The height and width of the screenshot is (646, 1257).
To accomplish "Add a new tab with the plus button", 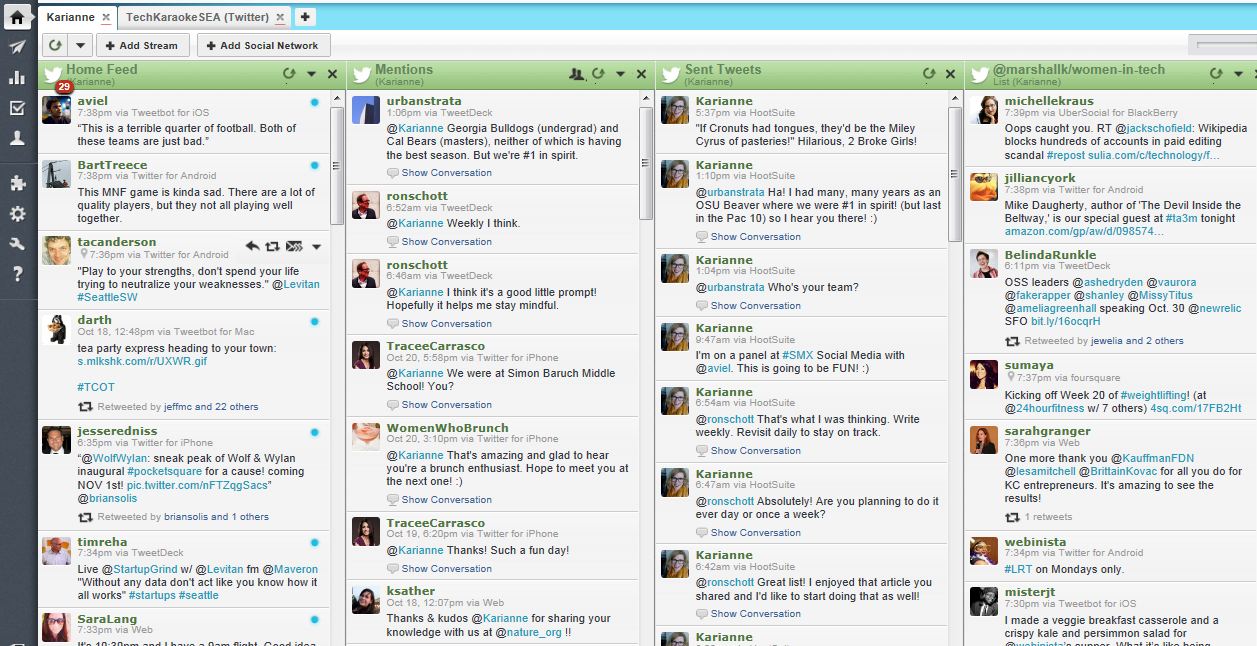I will point(305,17).
